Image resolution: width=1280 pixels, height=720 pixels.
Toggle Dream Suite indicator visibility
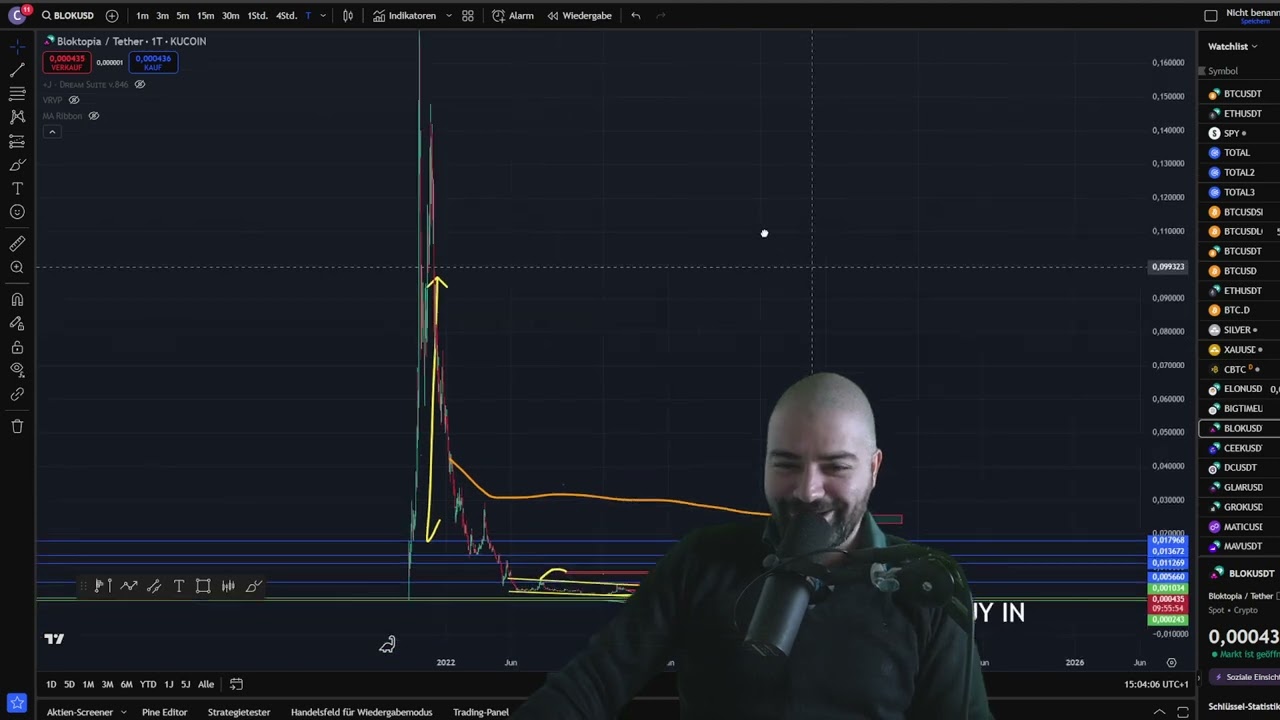click(x=140, y=85)
